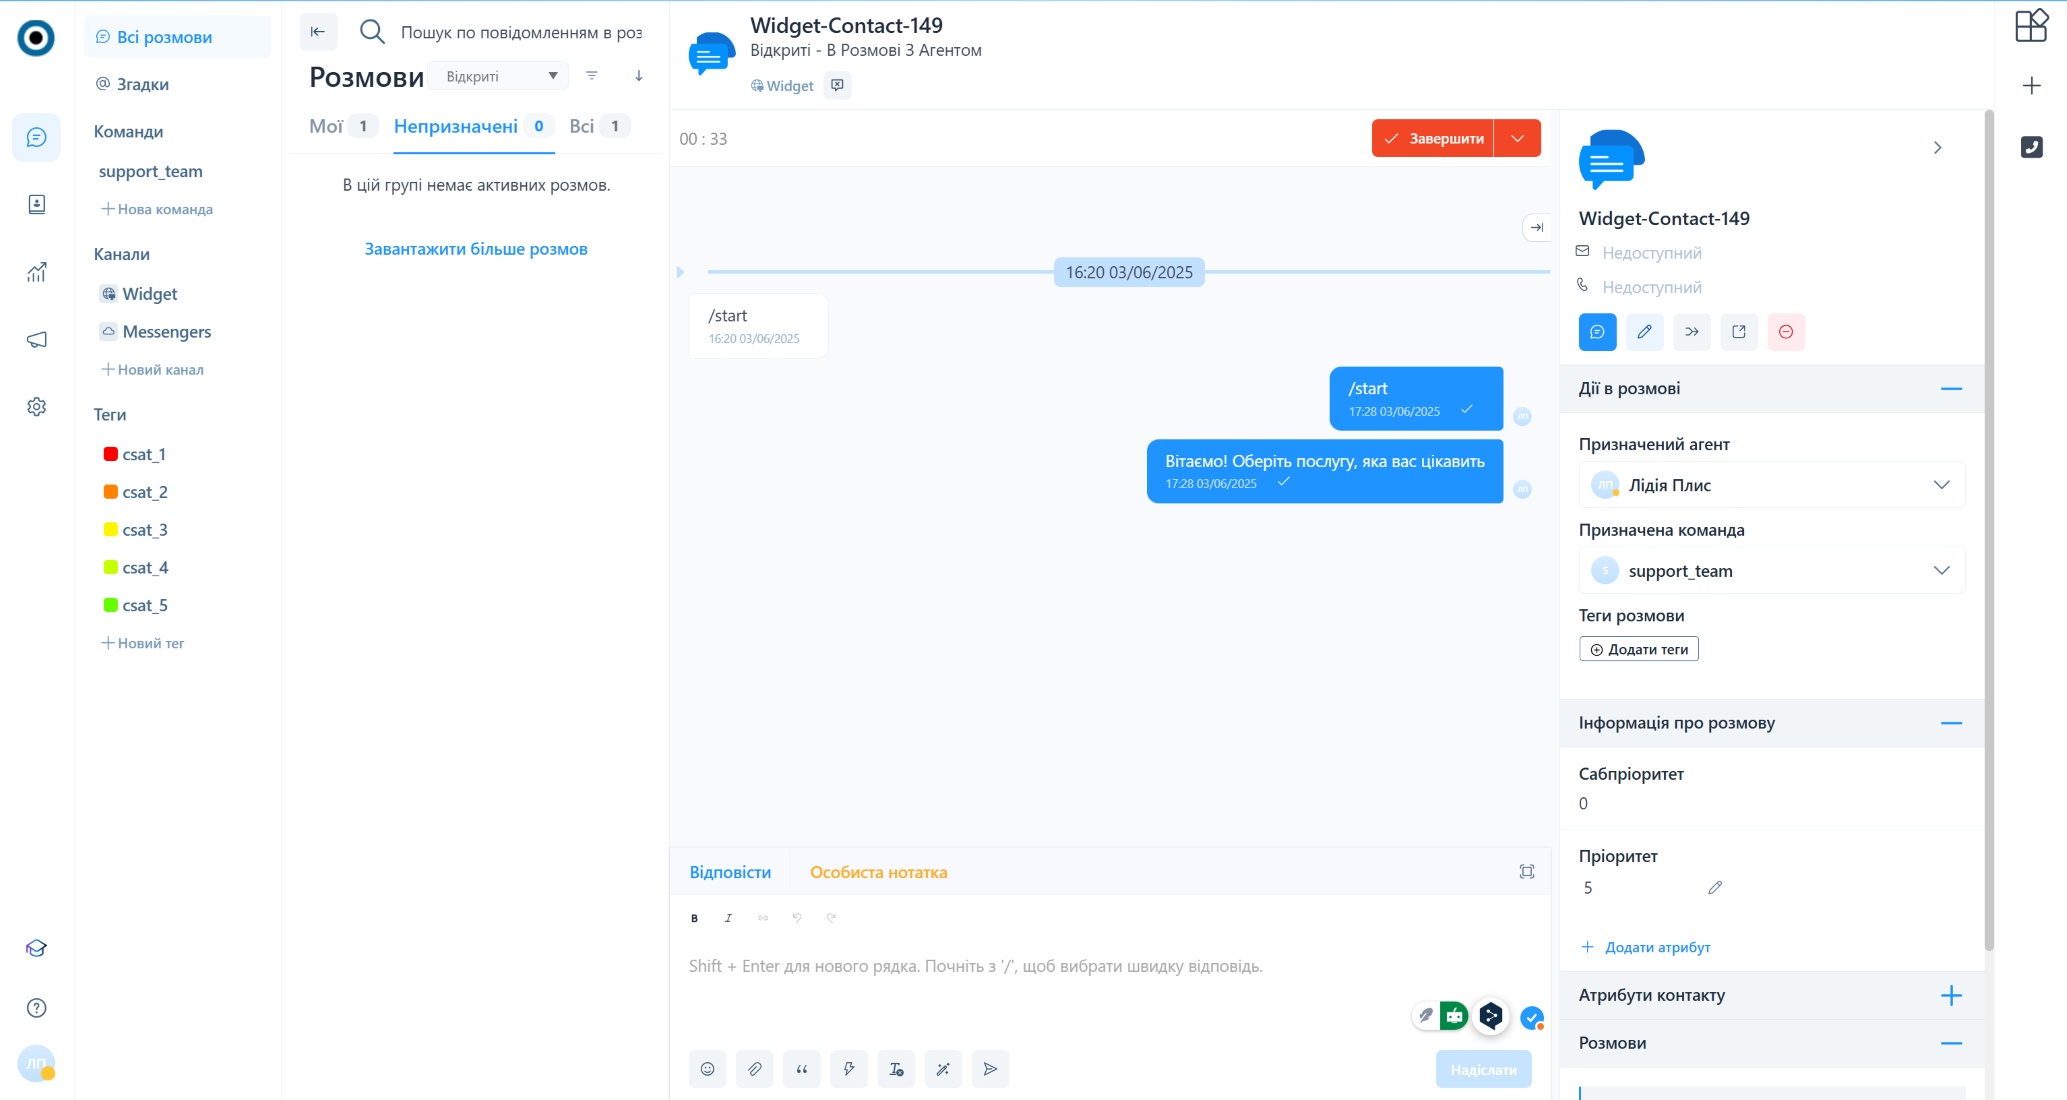This screenshot has height=1100, width=2067.
Task: Click the Завантажити більше розмов link
Action: coord(476,249)
